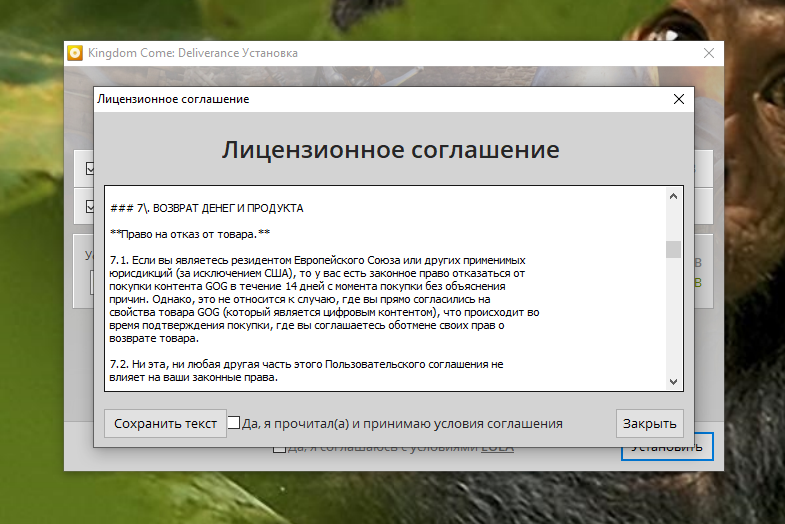
Task: Click the Закрыть button
Action: (649, 423)
